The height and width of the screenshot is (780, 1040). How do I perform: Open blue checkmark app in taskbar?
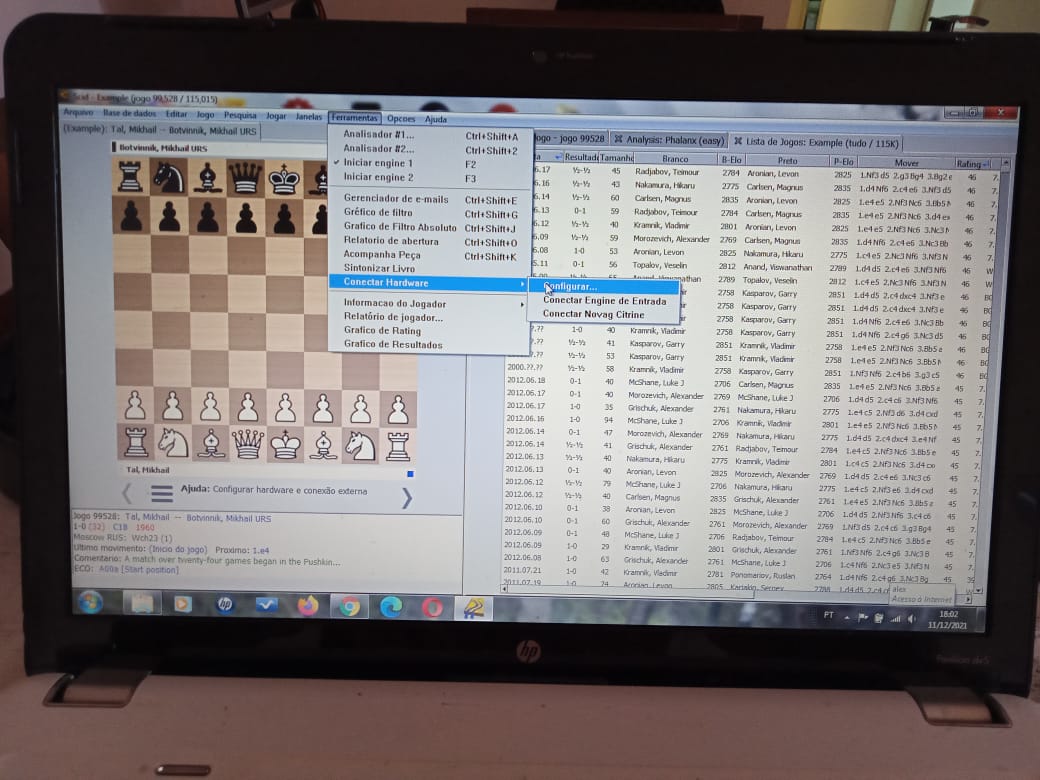(266, 605)
